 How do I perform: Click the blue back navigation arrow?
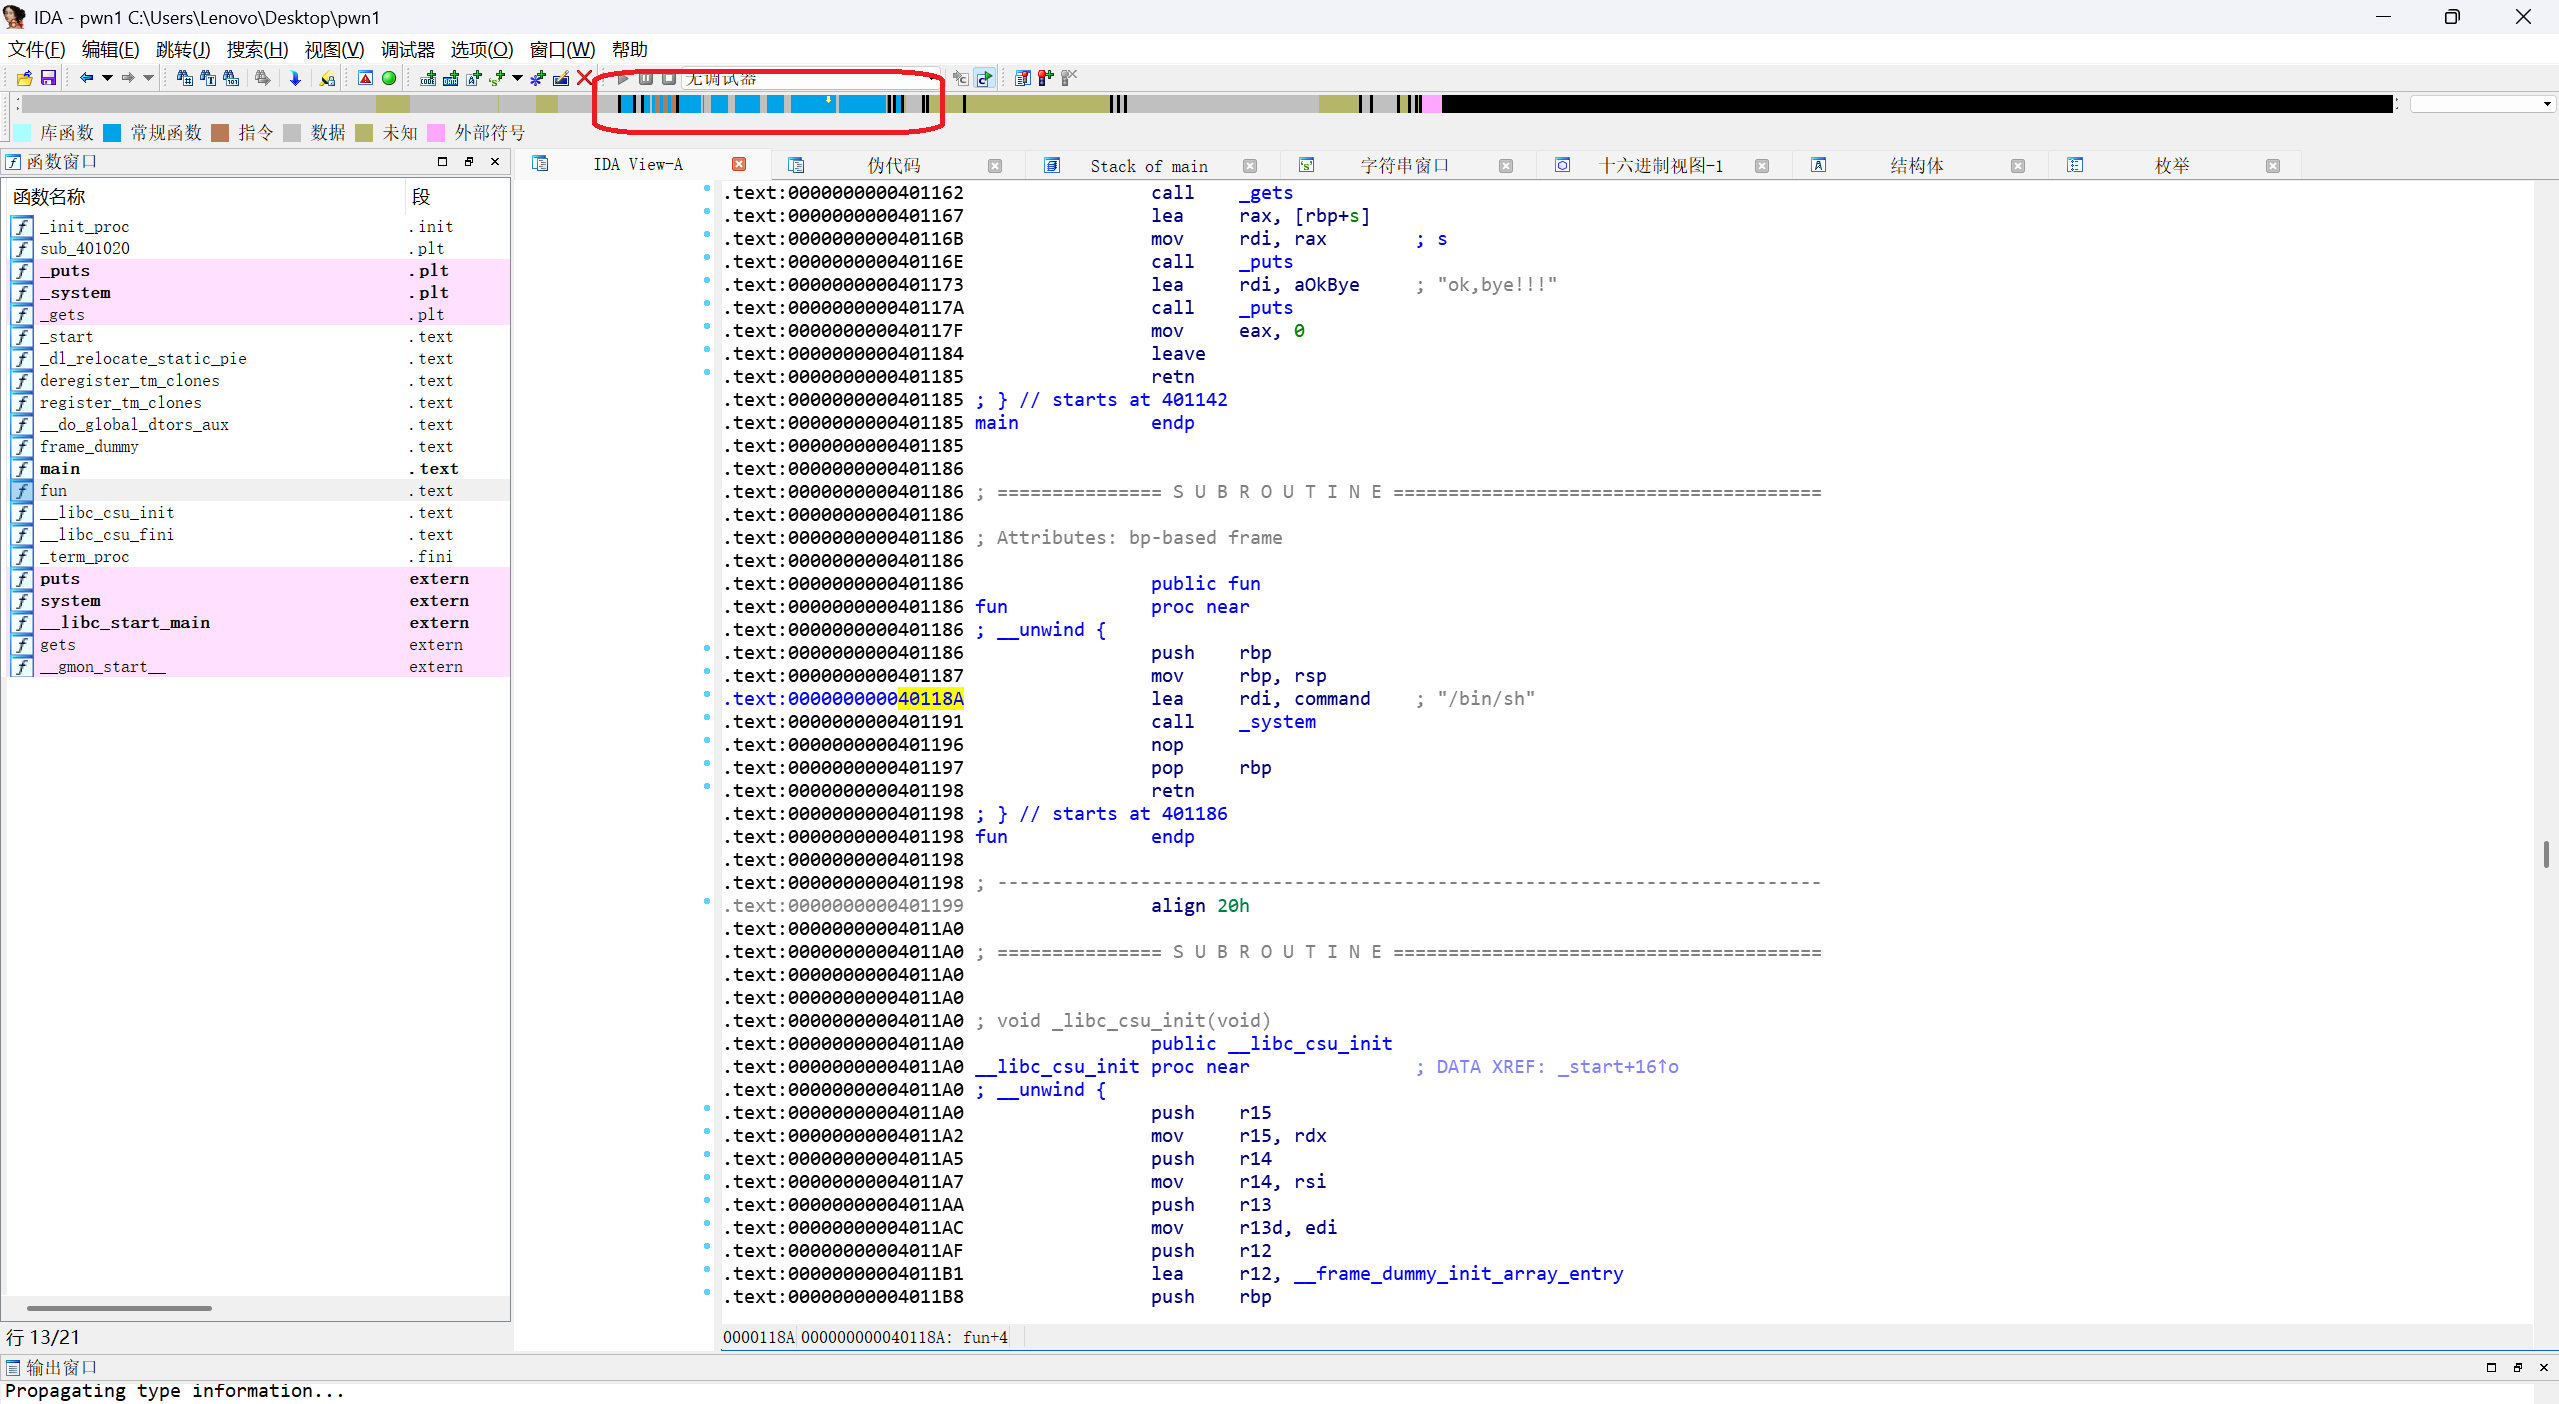[x=86, y=78]
